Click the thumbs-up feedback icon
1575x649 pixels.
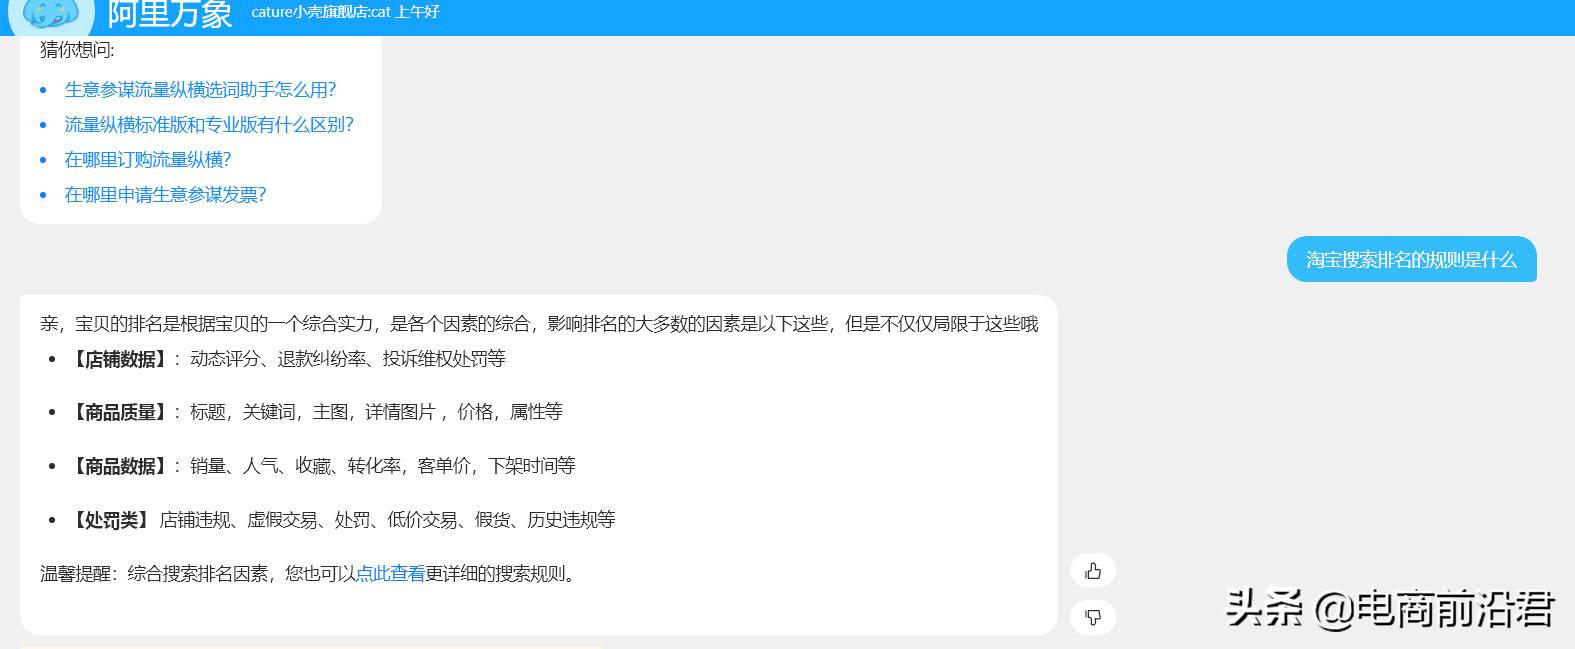[x=1093, y=571]
